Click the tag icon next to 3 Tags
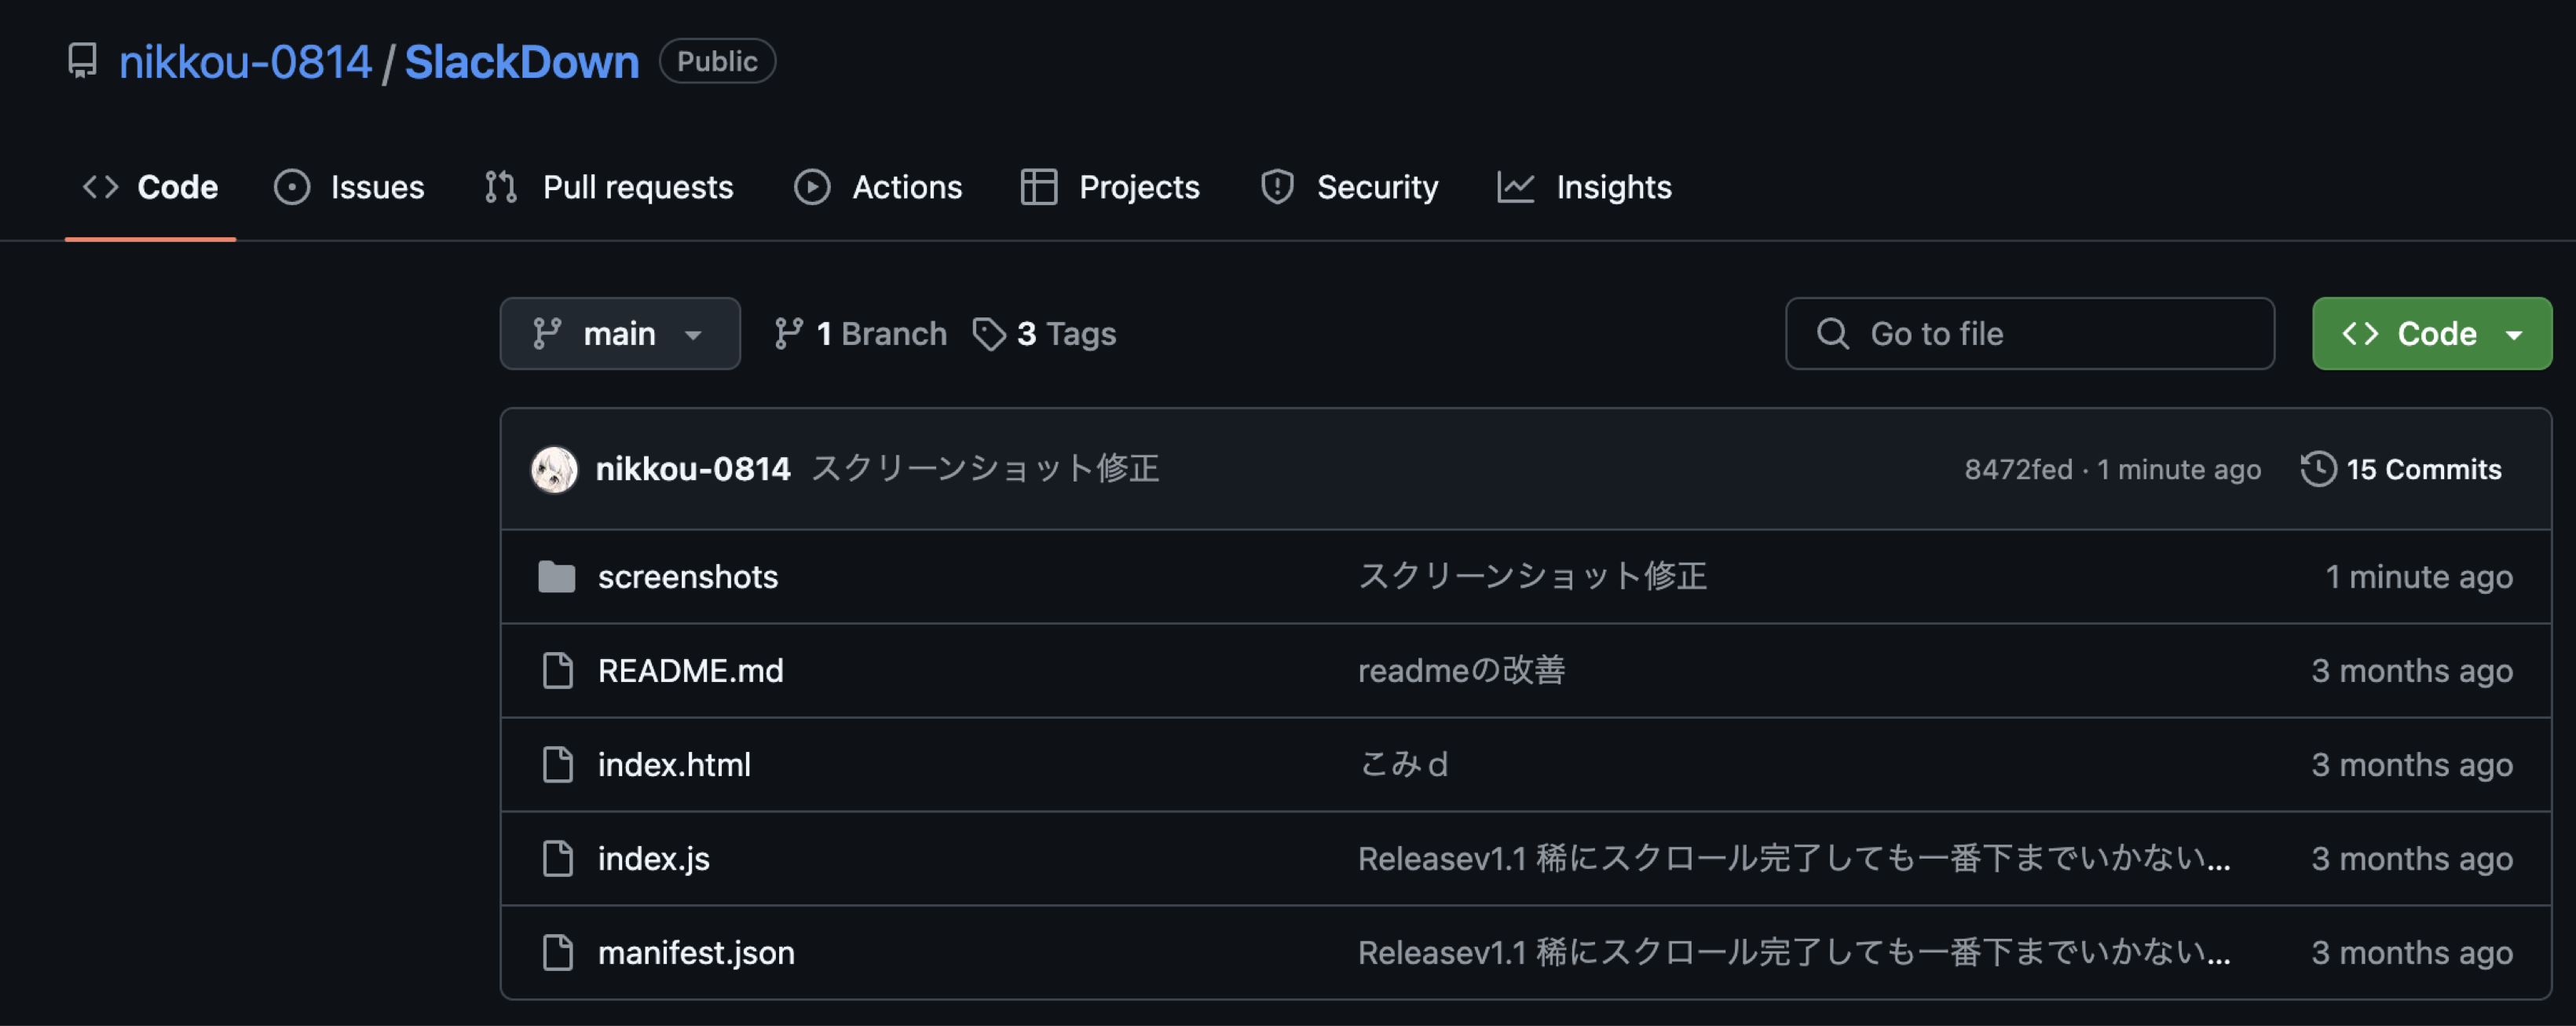The height and width of the screenshot is (1026, 2576). pos(989,334)
